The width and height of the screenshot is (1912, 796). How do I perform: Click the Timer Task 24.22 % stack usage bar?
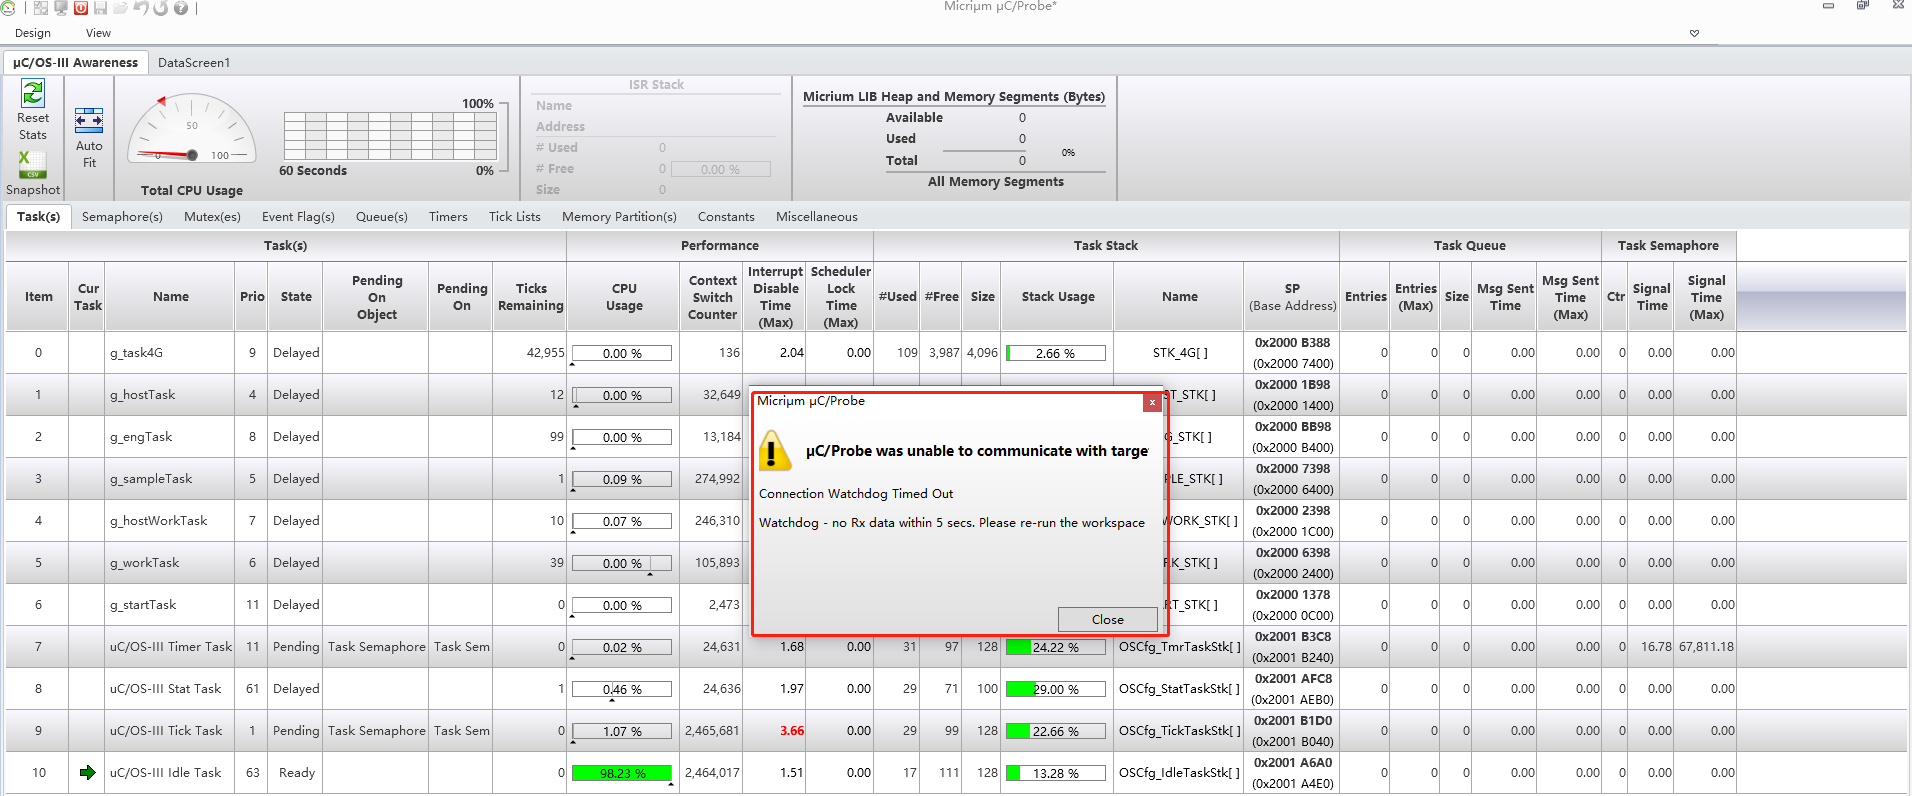tap(1055, 647)
